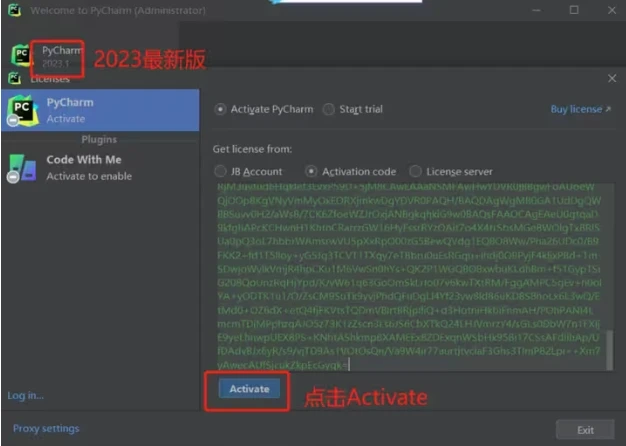Click the Licenses dialog PyCharm icon
626x446 pixels.
click(14, 78)
